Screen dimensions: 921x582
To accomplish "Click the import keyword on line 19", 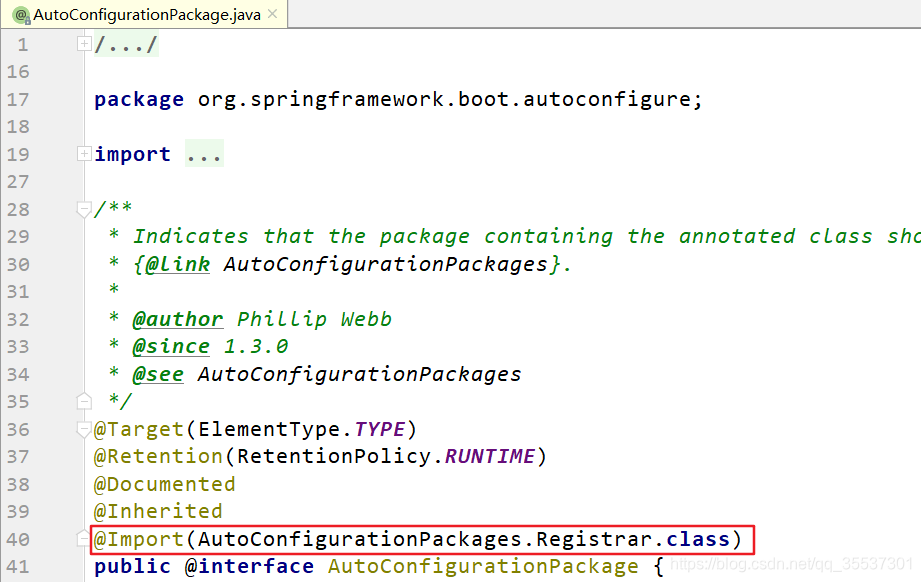I will pyautogui.click(x=132, y=154).
